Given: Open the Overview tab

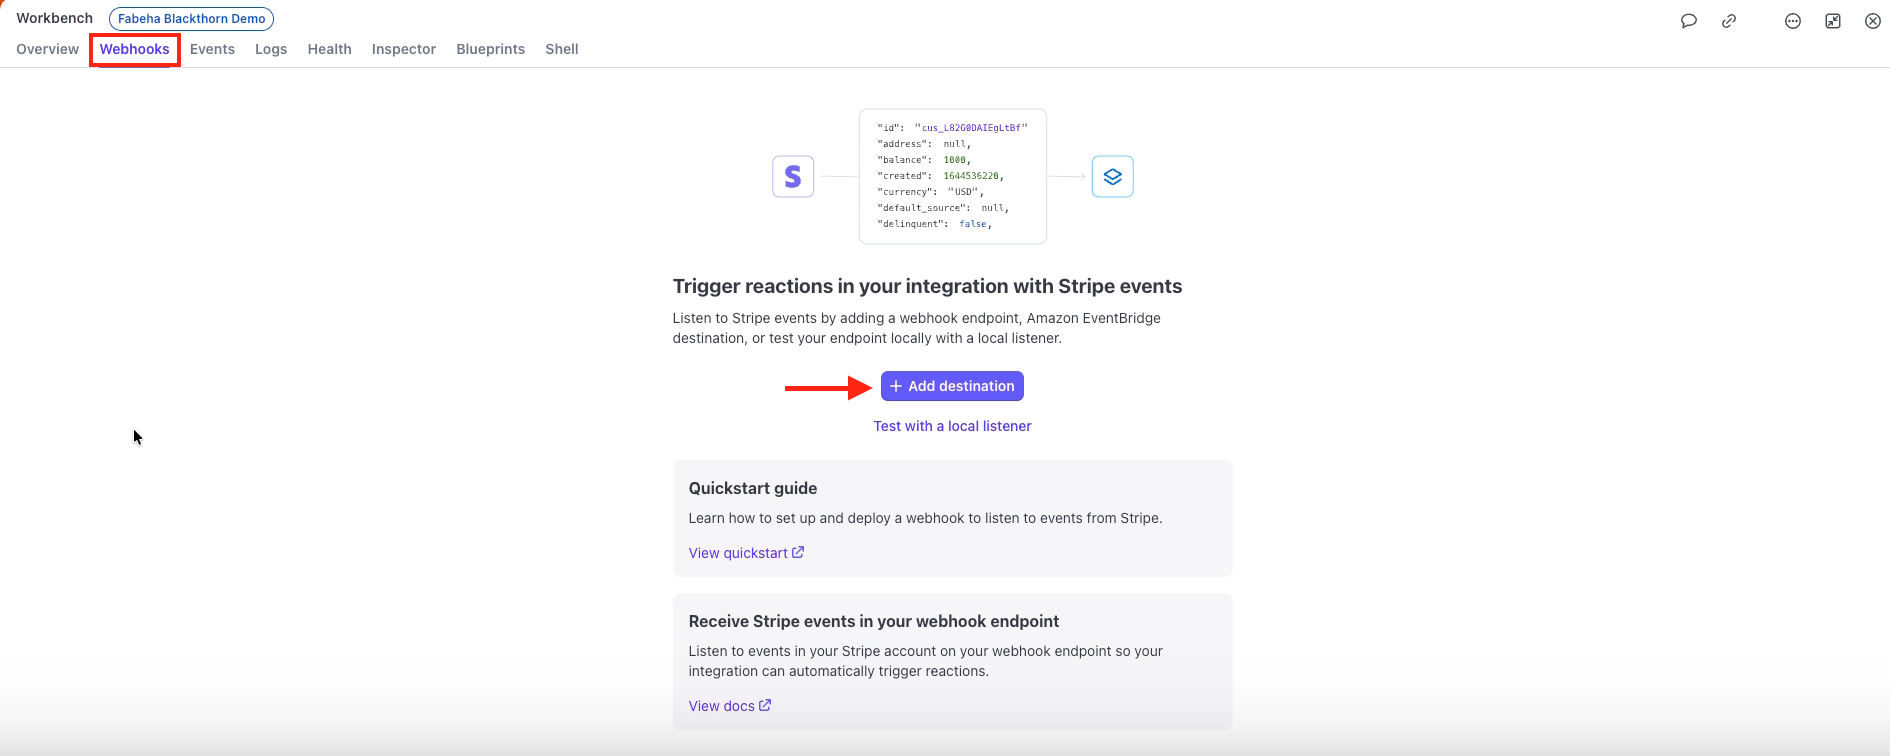Looking at the screenshot, I should pyautogui.click(x=47, y=49).
